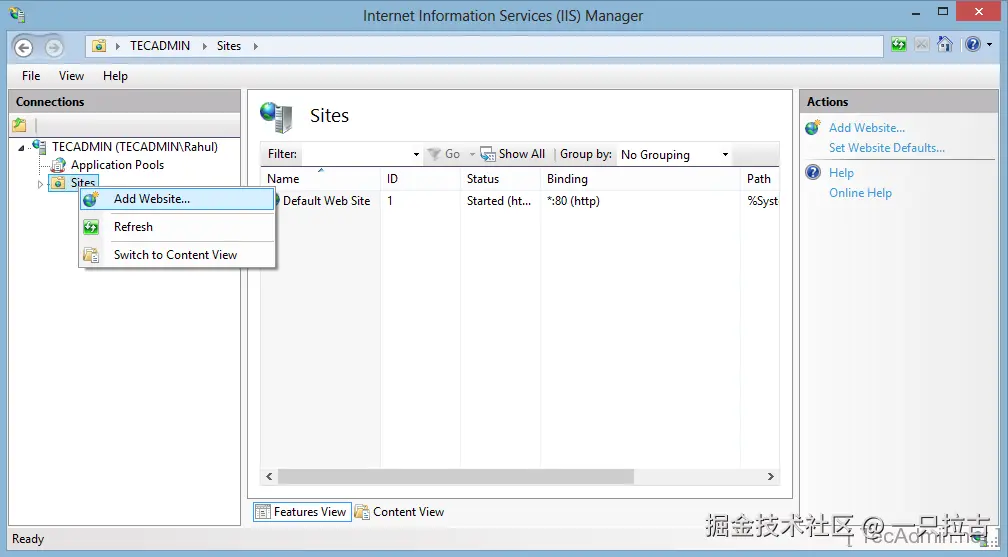The image size is (1008, 557).
Task: Click the Online Help link
Action: pos(860,193)
